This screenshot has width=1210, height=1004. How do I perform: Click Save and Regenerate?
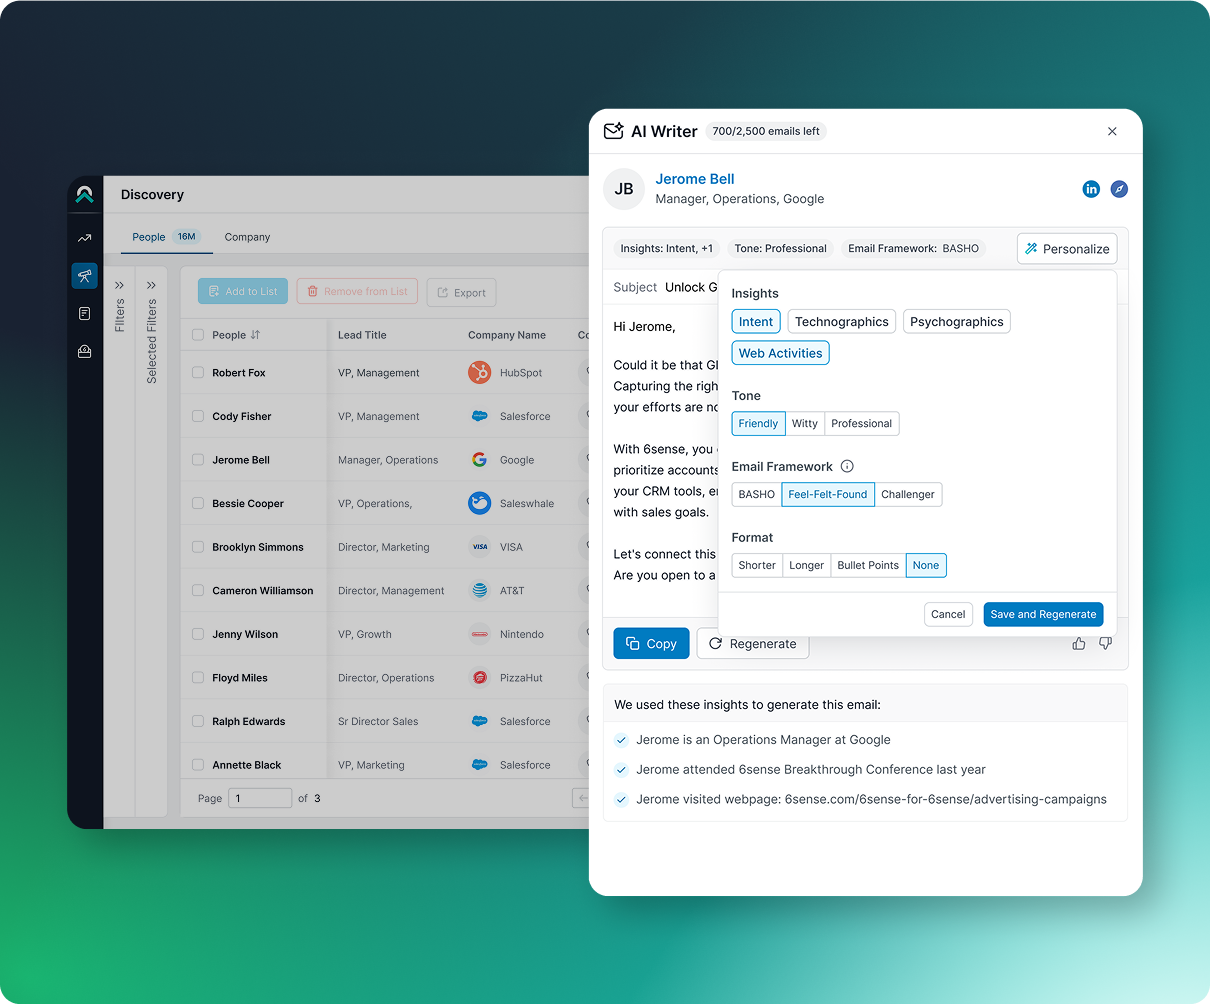(1043, 614)
